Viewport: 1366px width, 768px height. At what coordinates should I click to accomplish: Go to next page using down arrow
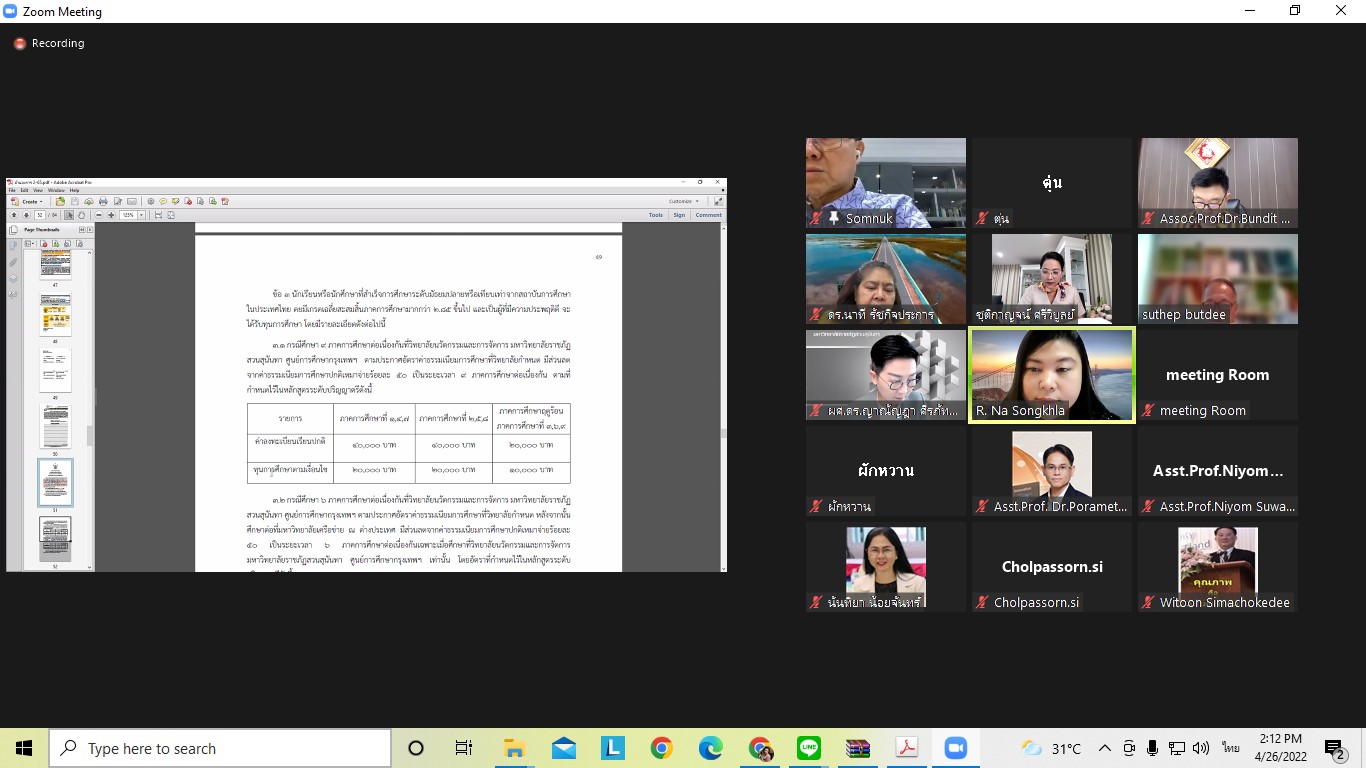pyautogui.click(x=26, y=215)
